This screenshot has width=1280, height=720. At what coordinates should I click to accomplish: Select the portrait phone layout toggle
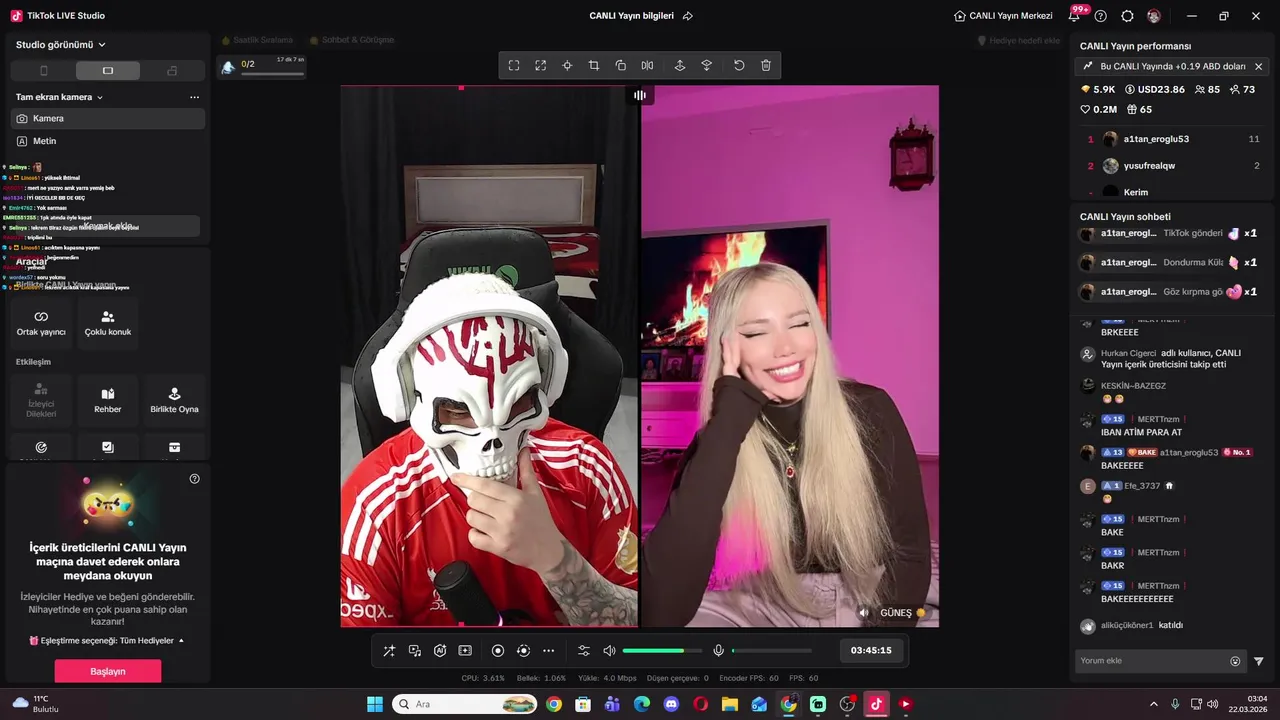tap(43, 71)
